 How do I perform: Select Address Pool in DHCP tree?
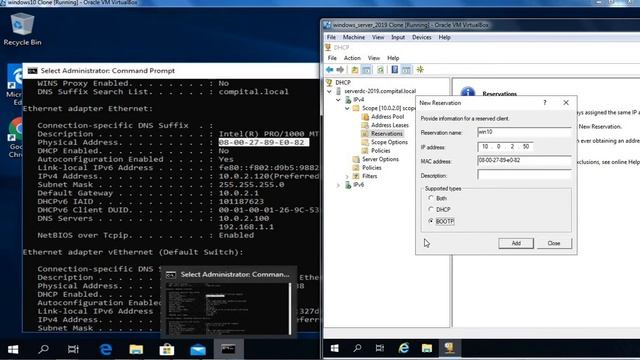click(387, 117)
